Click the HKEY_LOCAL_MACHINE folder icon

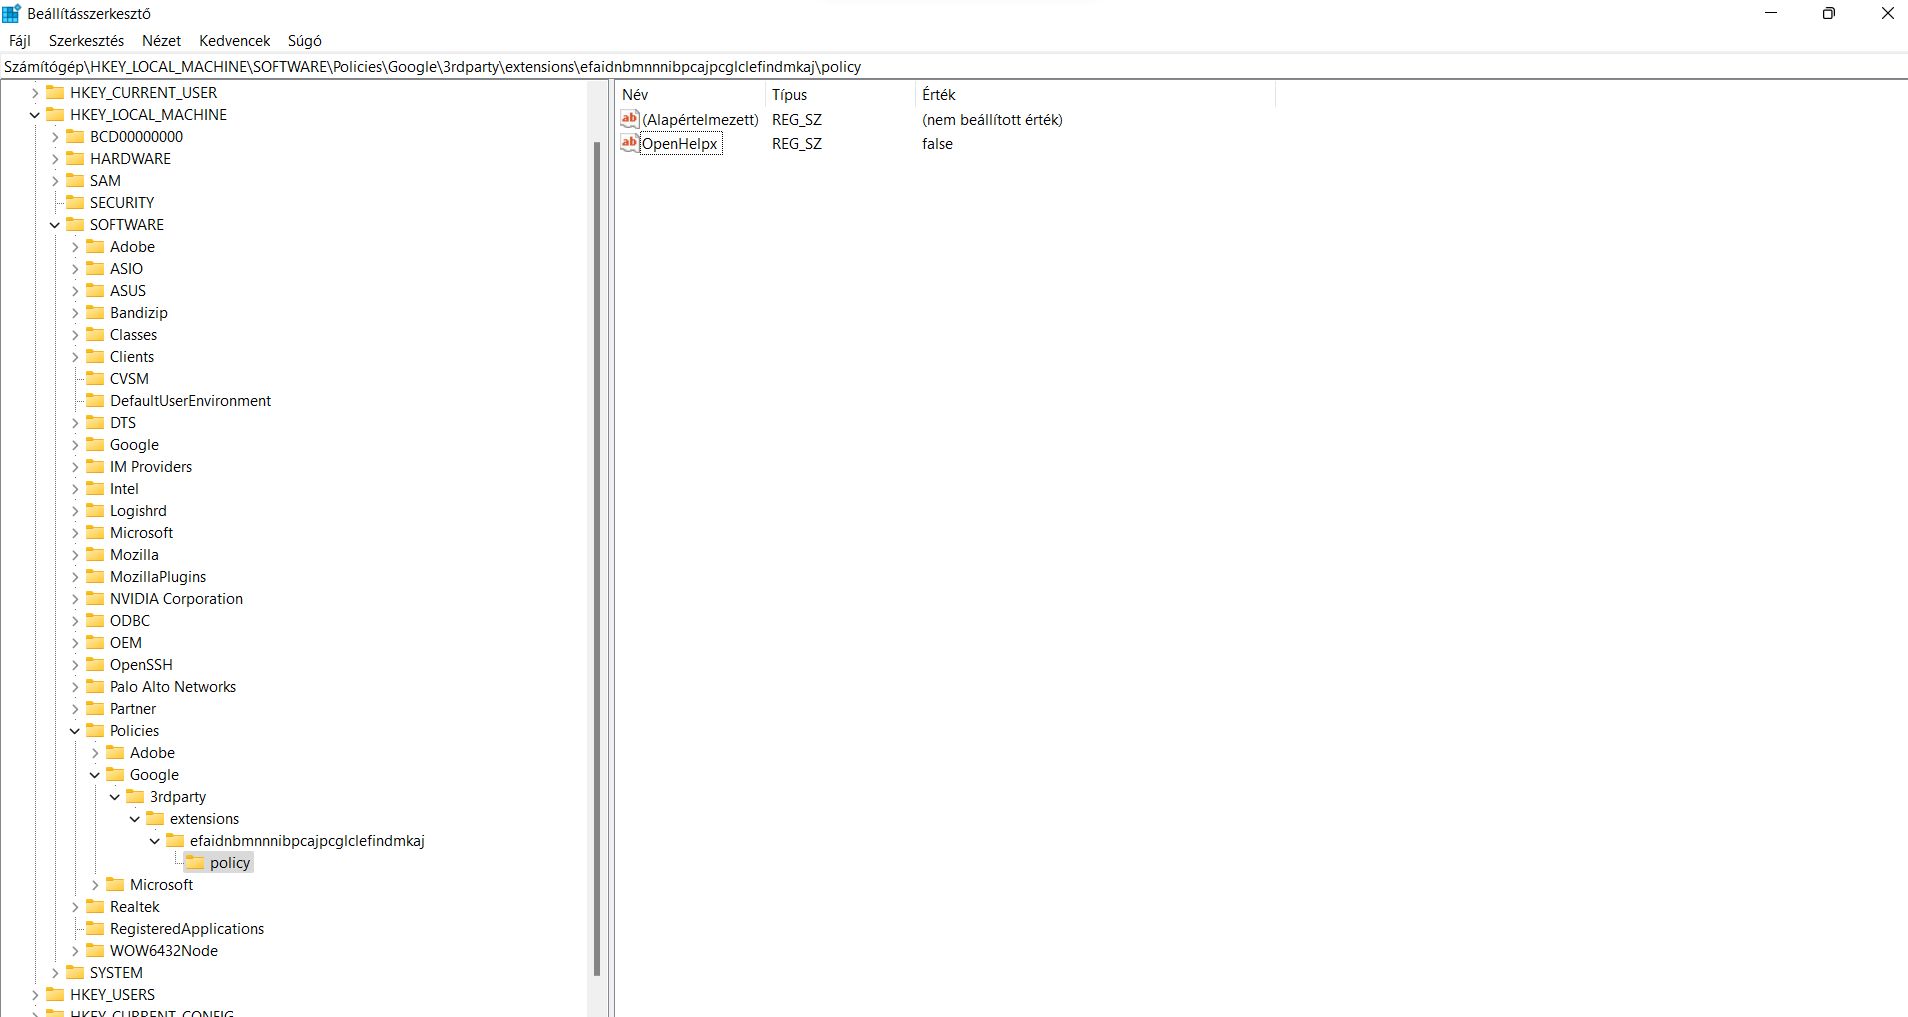[55, 114]
